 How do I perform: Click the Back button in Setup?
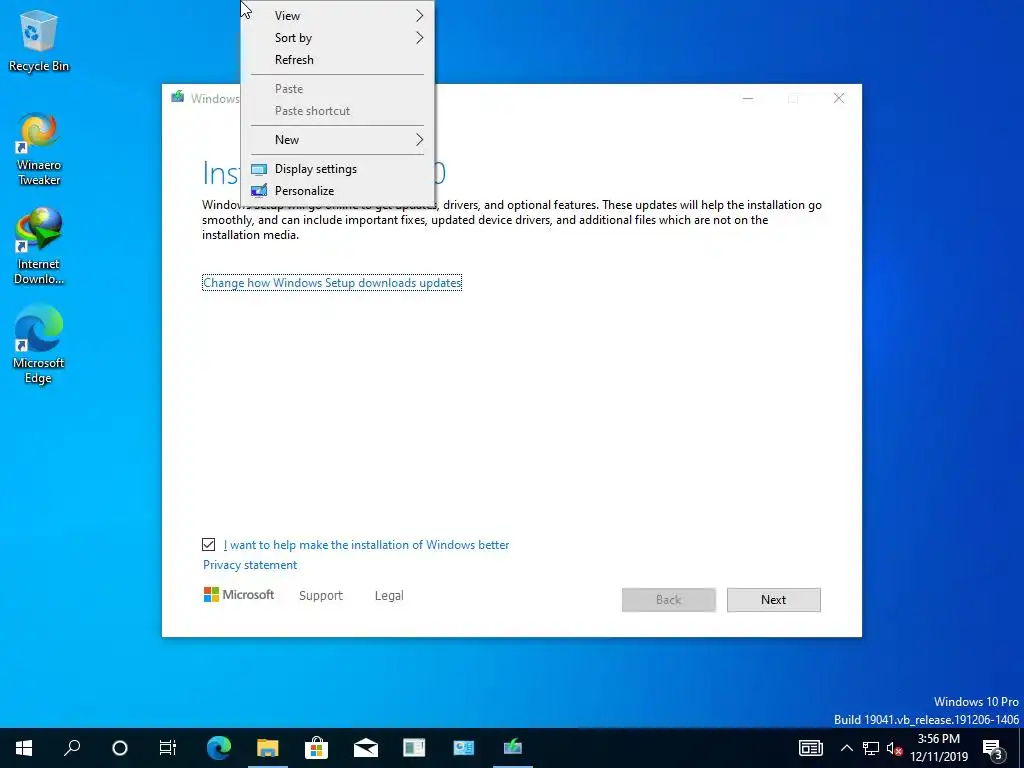(x=669, y=600)
